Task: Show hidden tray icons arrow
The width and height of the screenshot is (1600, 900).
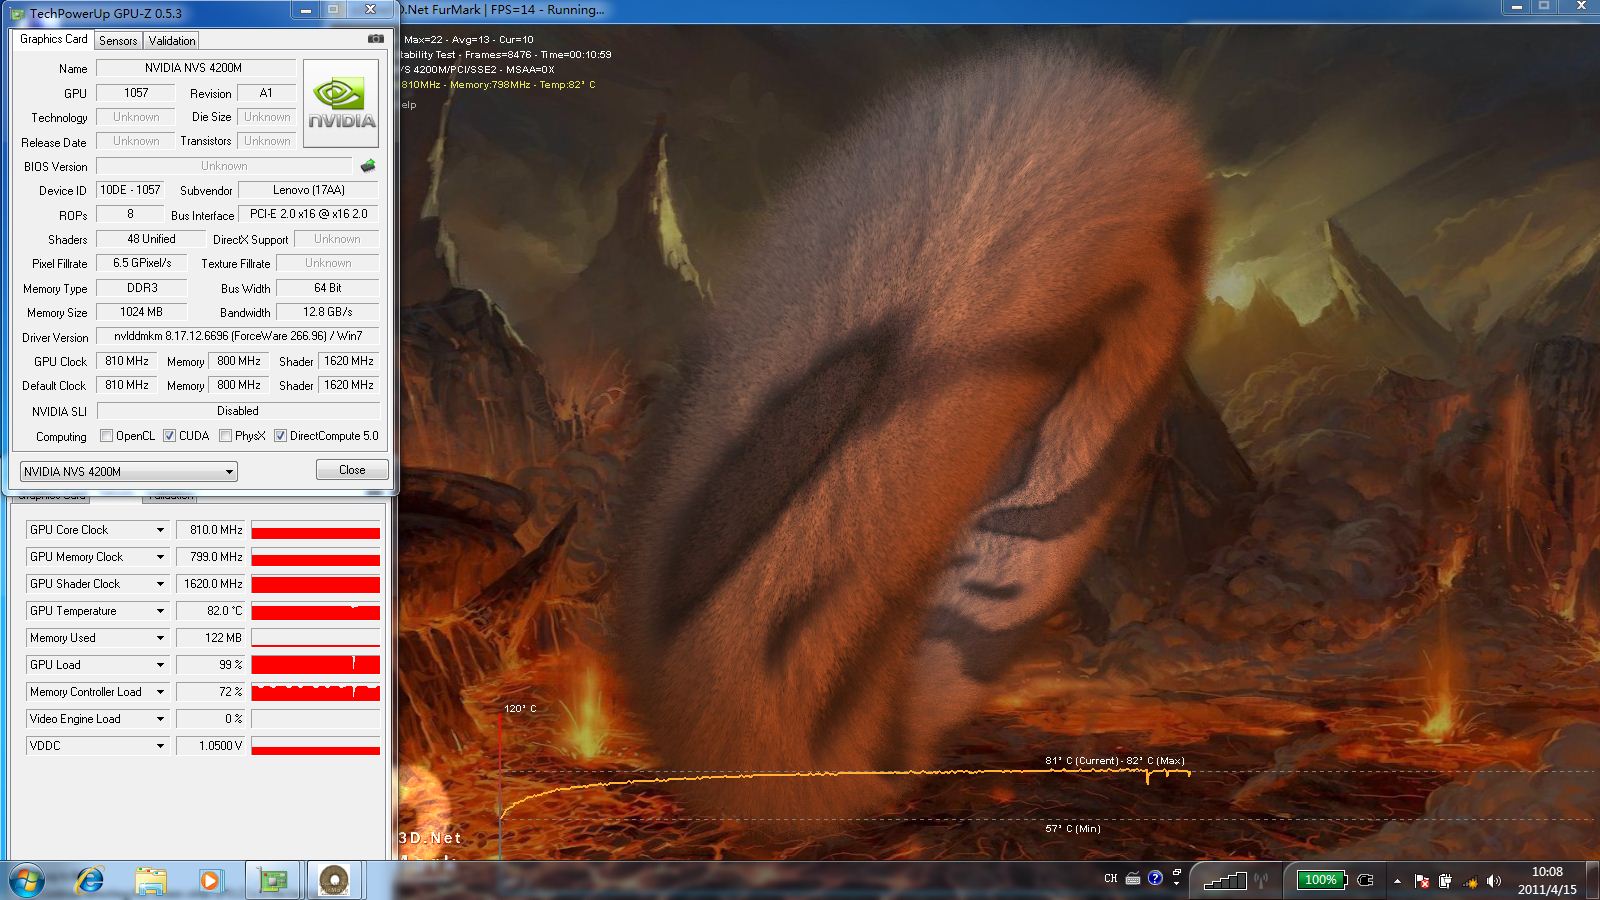Action: (1397, 881)
